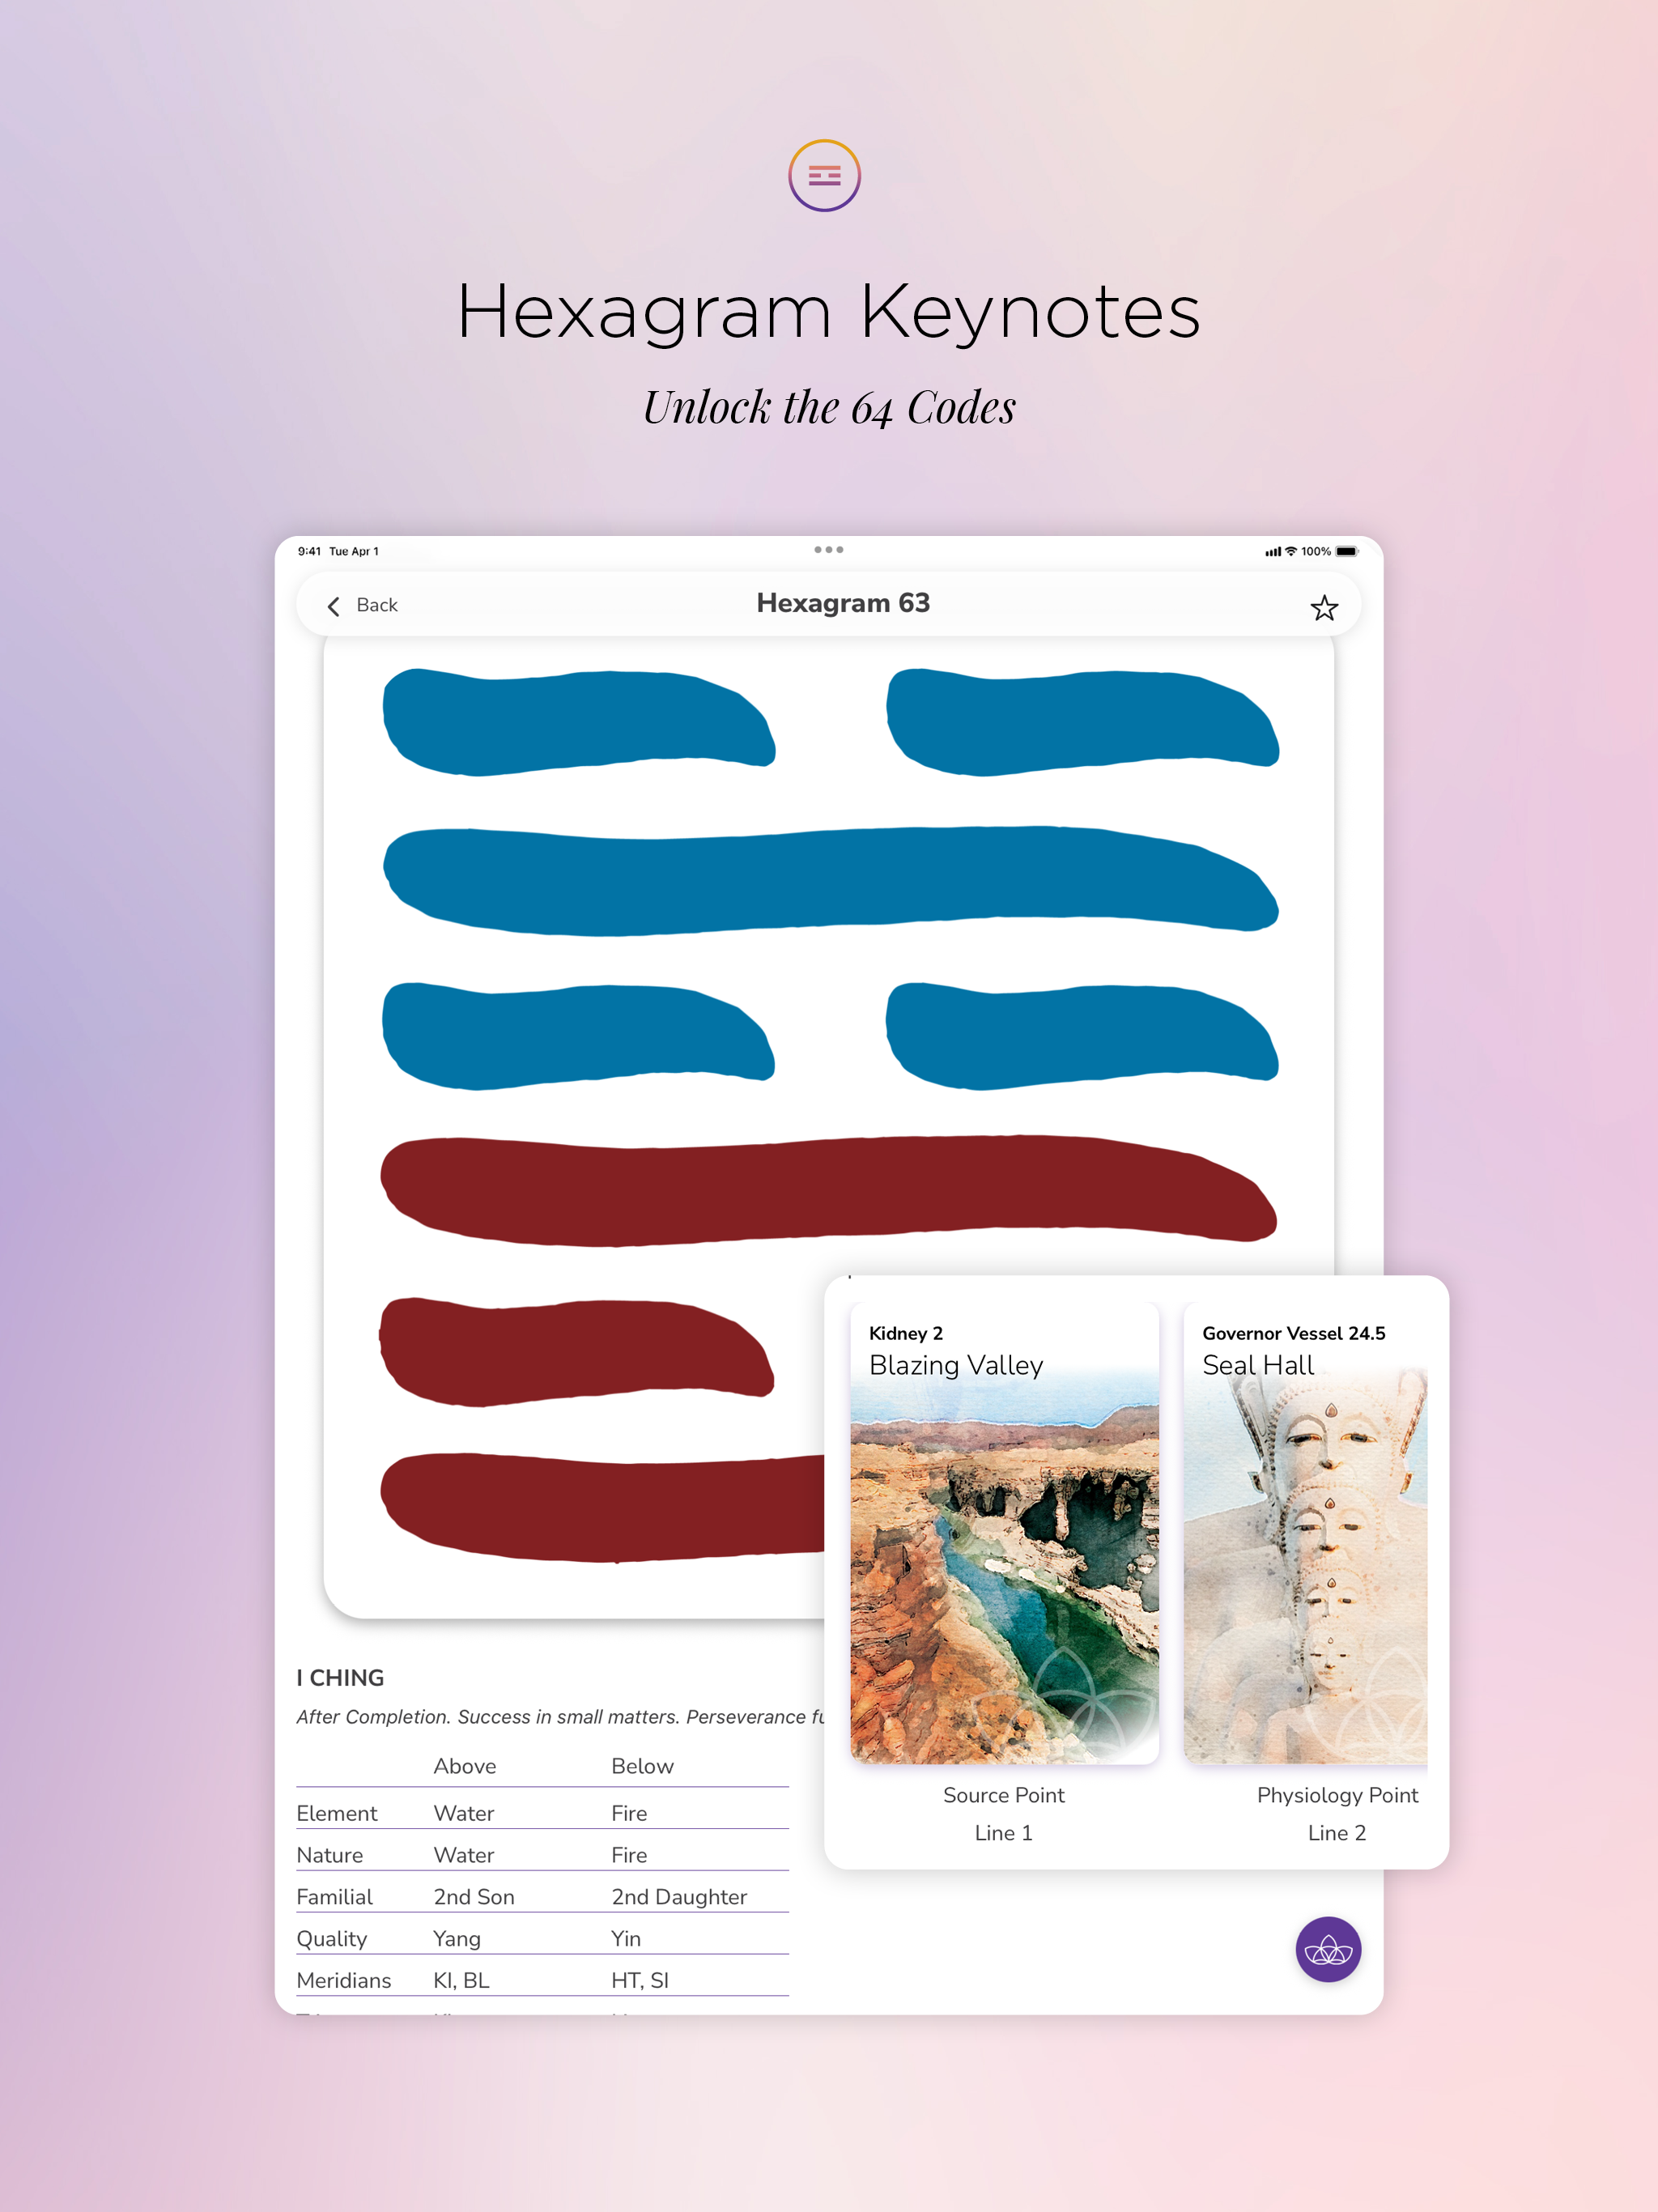
Task: Tap the solid red third line
Action: pos(828,1190)
